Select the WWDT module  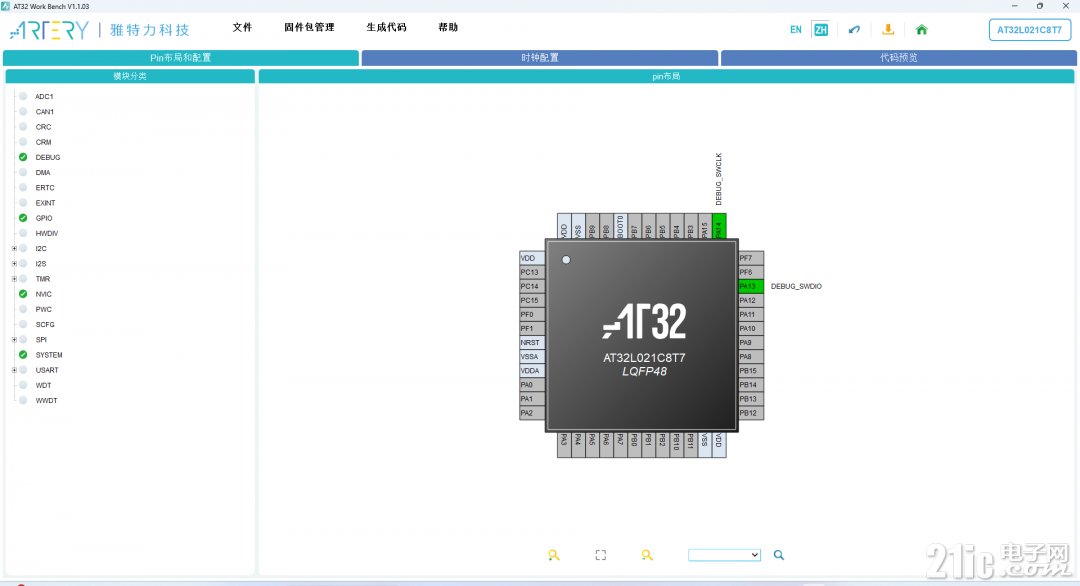click(x=46, y=400)
